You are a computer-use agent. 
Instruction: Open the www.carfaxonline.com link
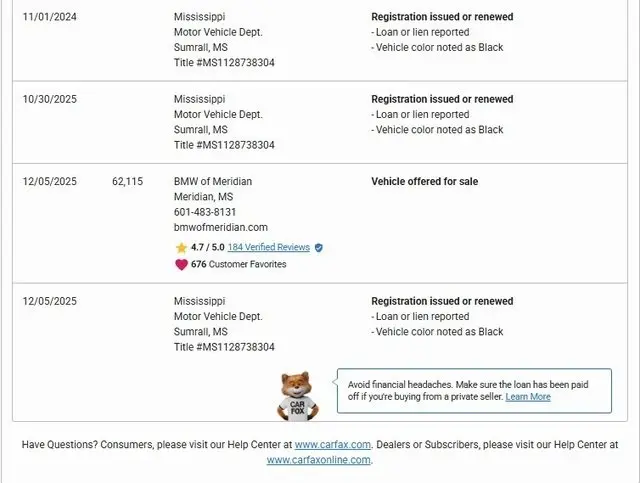coord(318,460)
